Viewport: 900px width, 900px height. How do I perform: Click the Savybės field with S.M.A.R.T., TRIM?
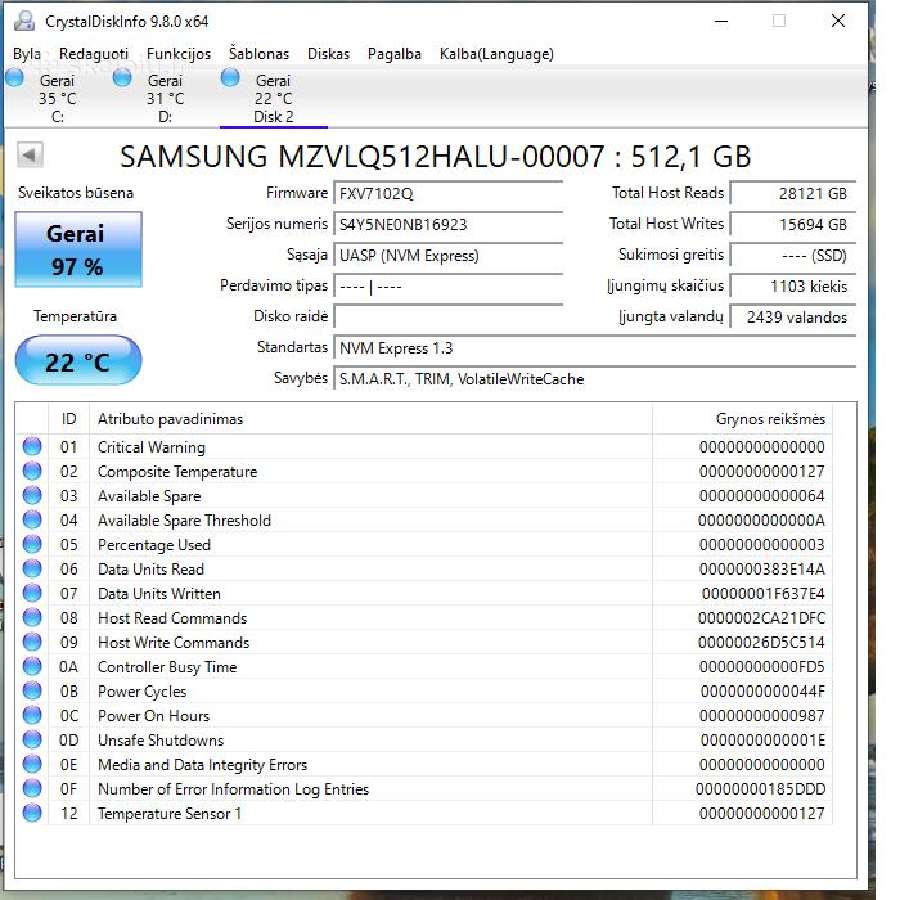click(x=595, y=379)
